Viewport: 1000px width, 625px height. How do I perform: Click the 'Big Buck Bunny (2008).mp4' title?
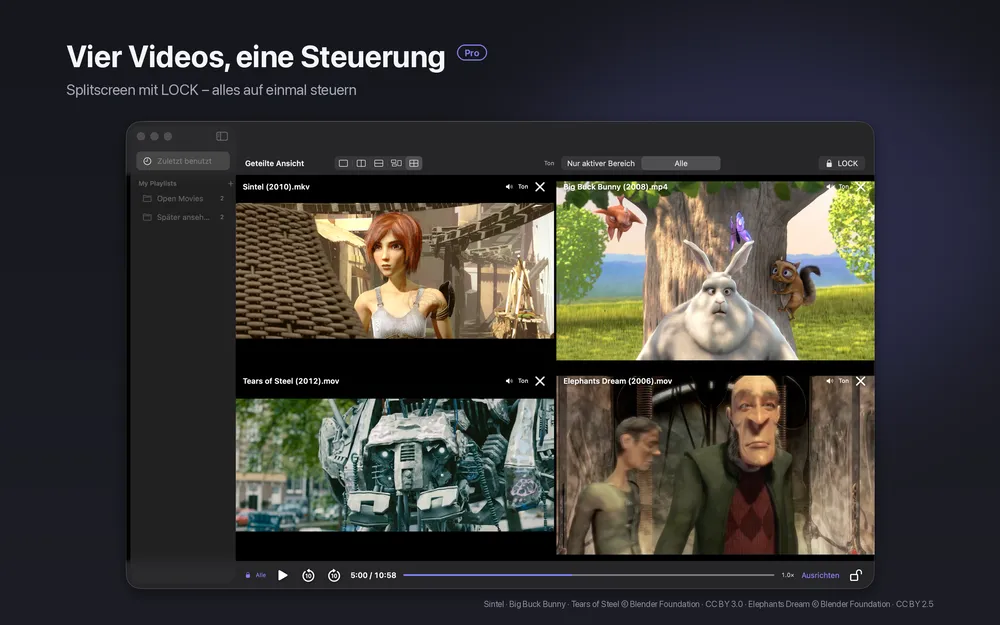(x=615, y=187)
